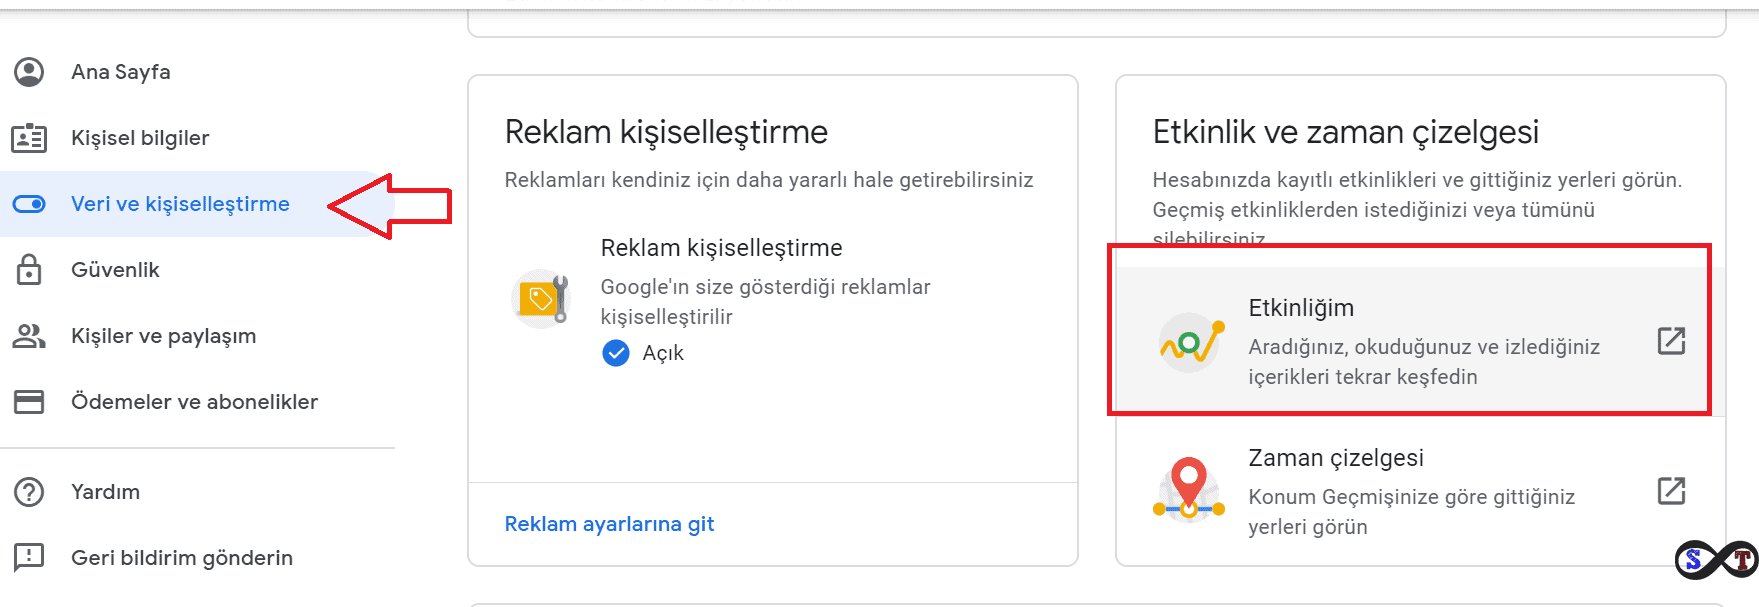Select the Ödemeler ve abonelikler card icon
1759x607 pixels.
tap(30, 401)
